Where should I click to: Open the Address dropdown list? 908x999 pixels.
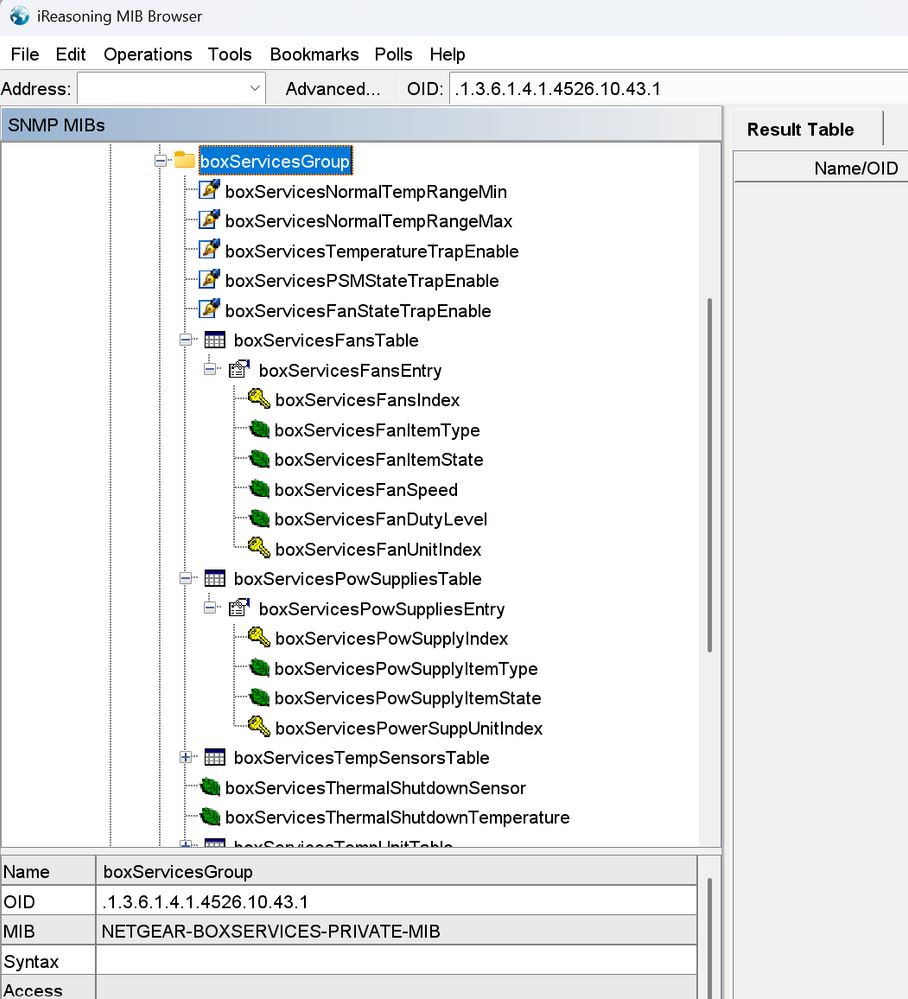(254, 88)
